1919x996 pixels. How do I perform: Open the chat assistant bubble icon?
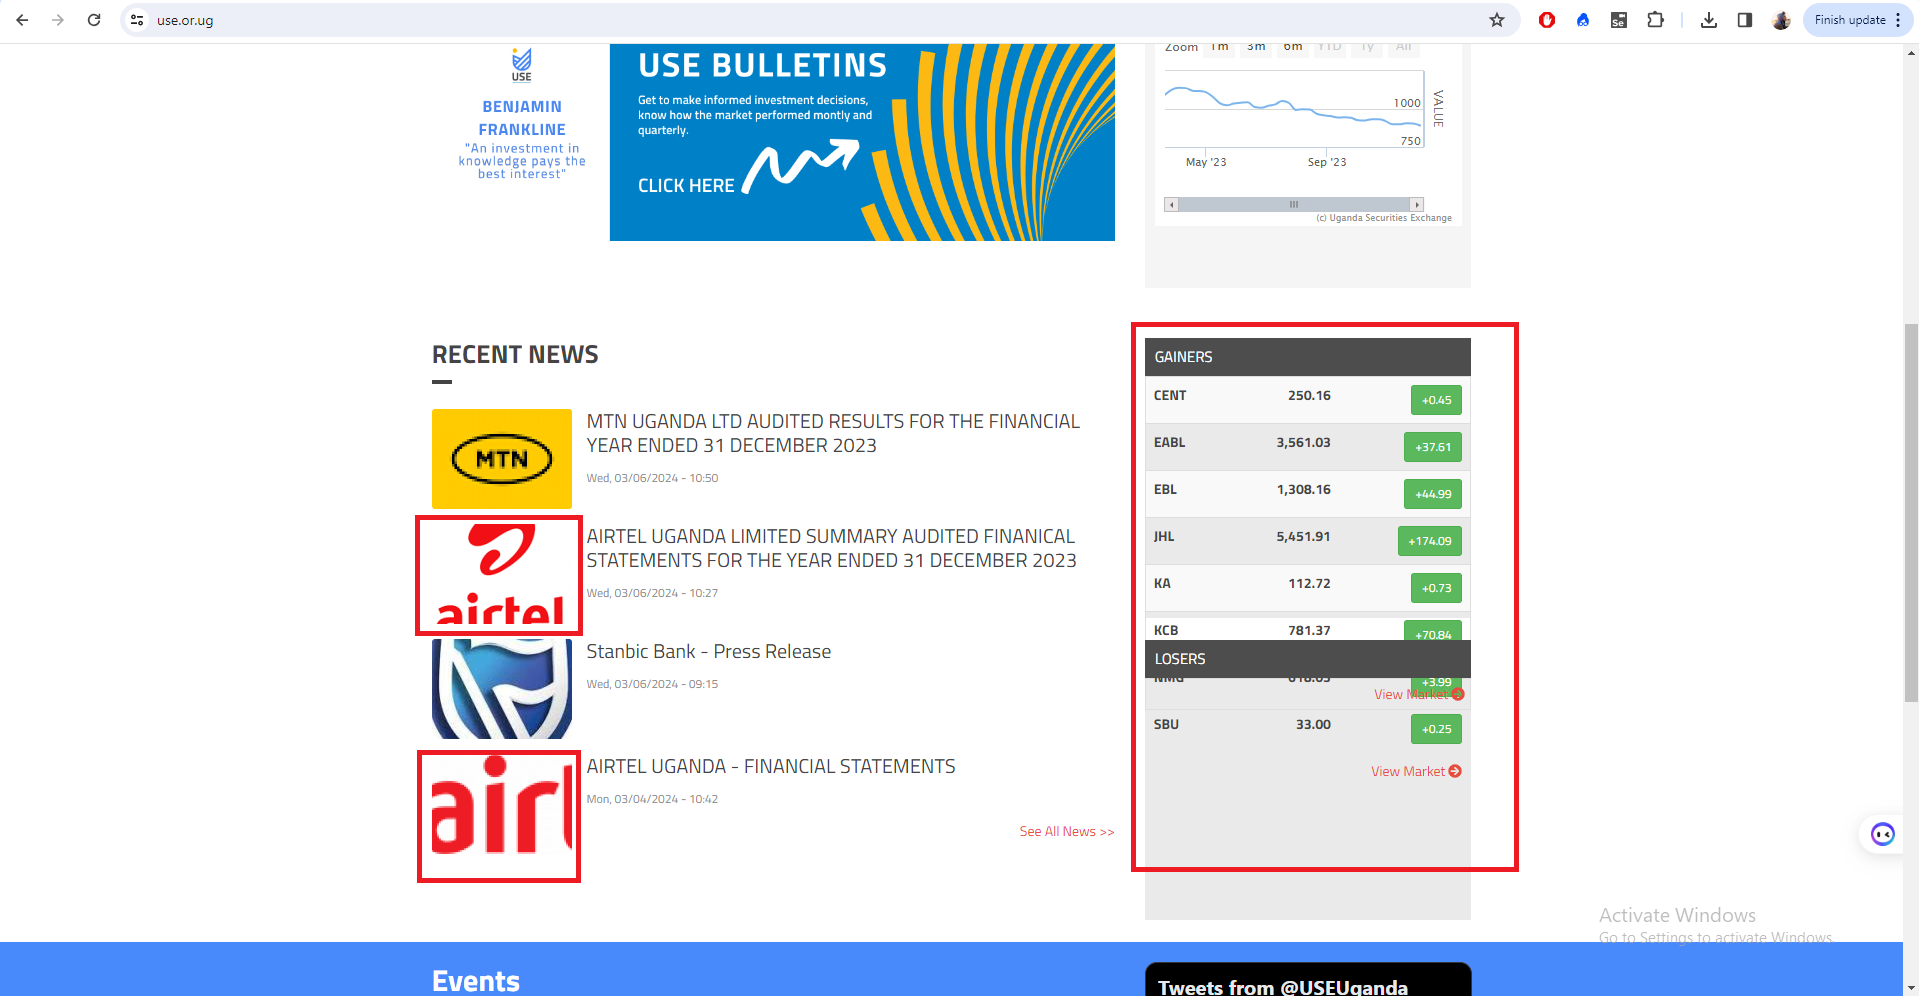point(1883,834)
